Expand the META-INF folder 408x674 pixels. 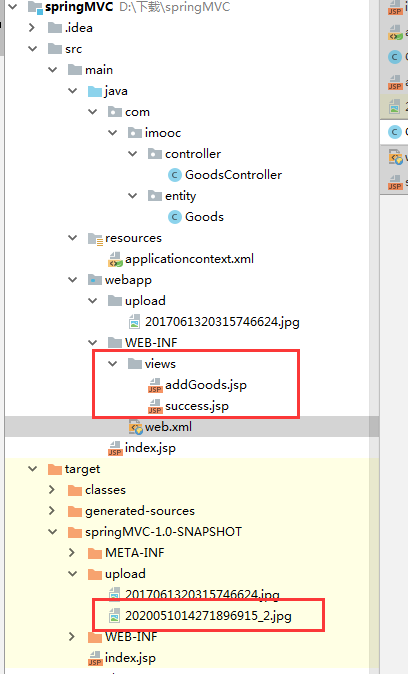point(72,552)
